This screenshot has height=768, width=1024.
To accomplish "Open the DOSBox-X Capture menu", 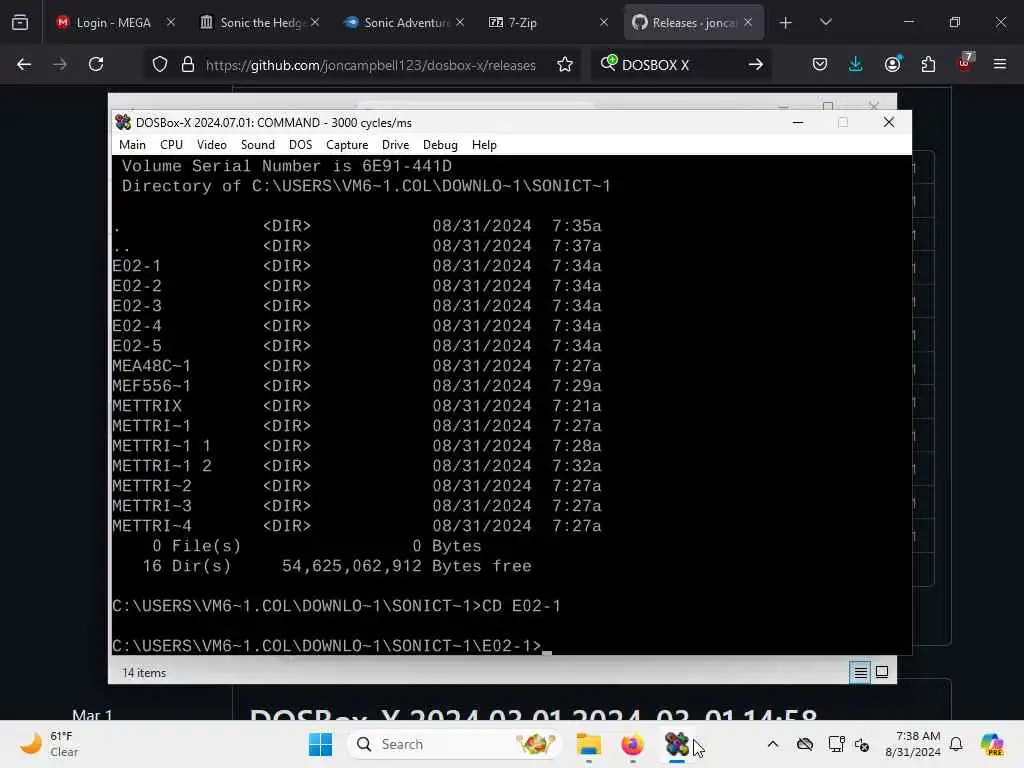I will point(347,145).
